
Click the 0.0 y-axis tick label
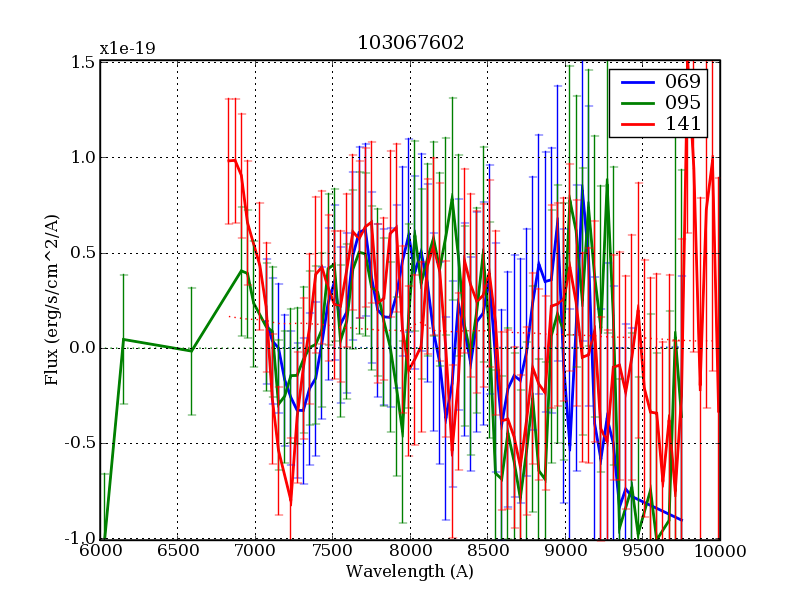point(83,348)
